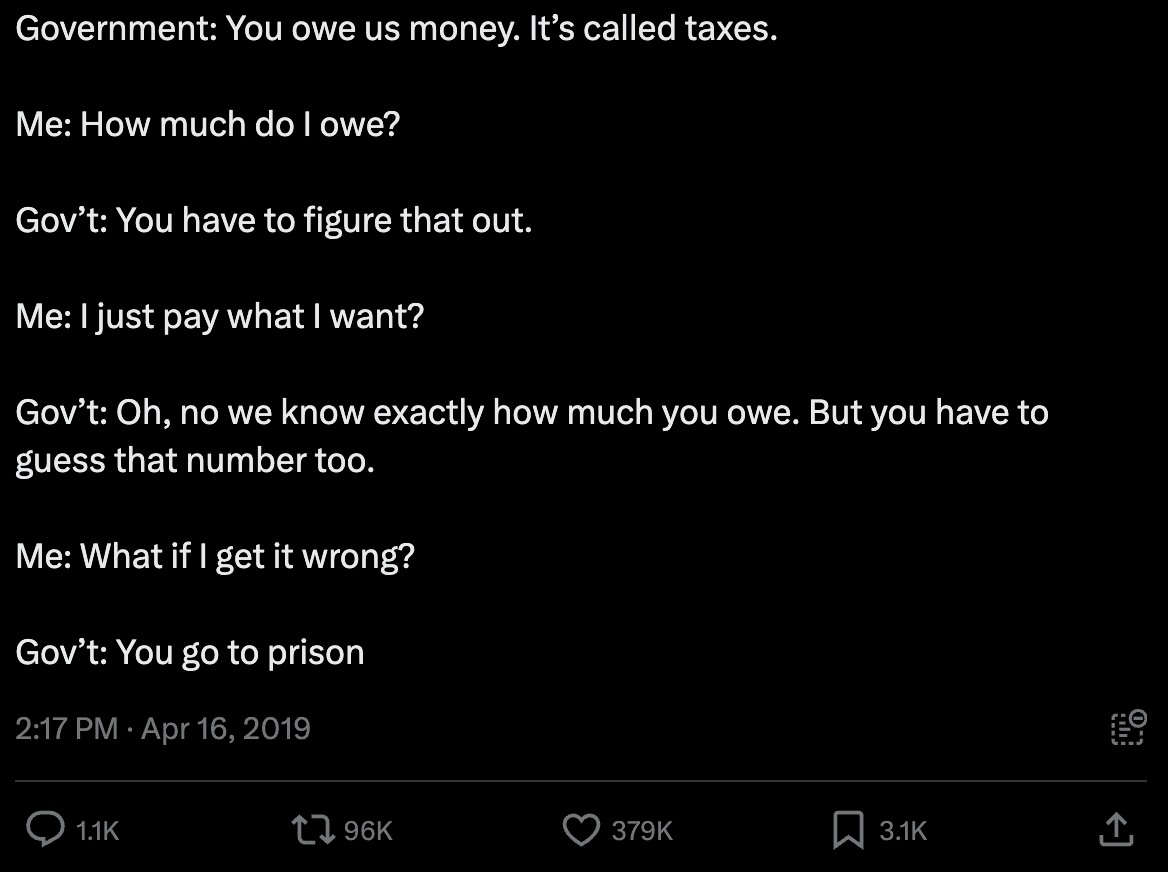Open replies via the 1.1K count

(x=98, y=830)
